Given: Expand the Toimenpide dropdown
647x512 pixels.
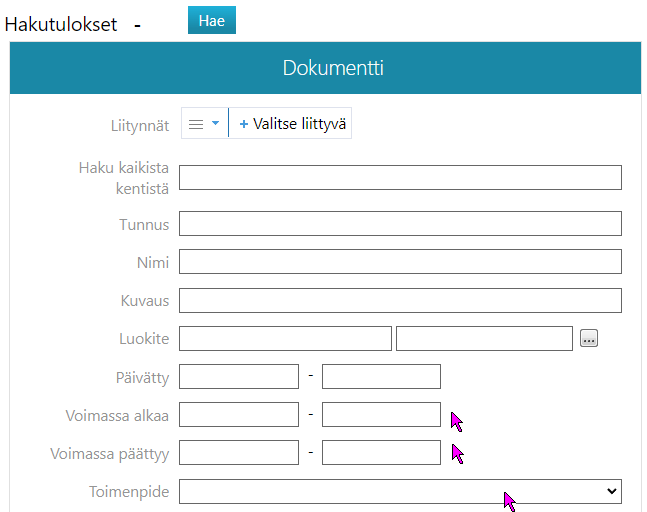Looking at the screenshot, I should coord(400,491).
